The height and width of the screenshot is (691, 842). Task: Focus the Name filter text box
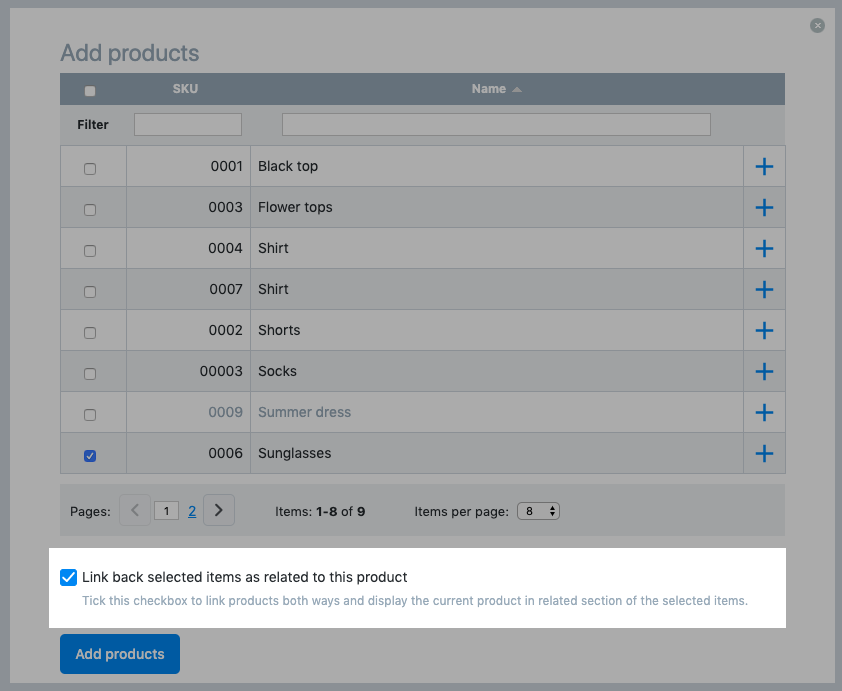pos(496,125)
